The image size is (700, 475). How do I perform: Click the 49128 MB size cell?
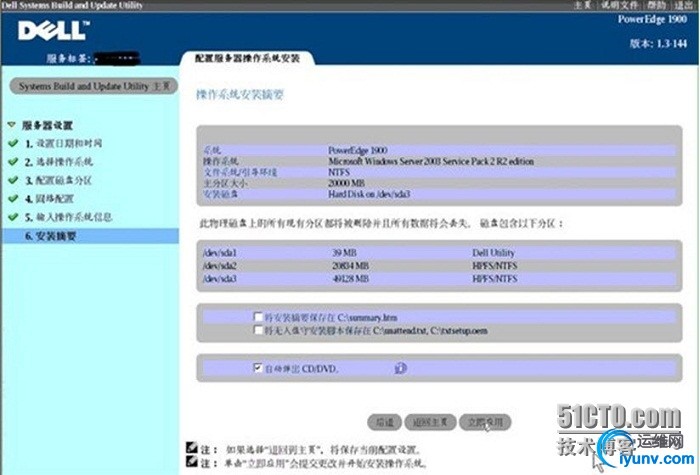350,279
